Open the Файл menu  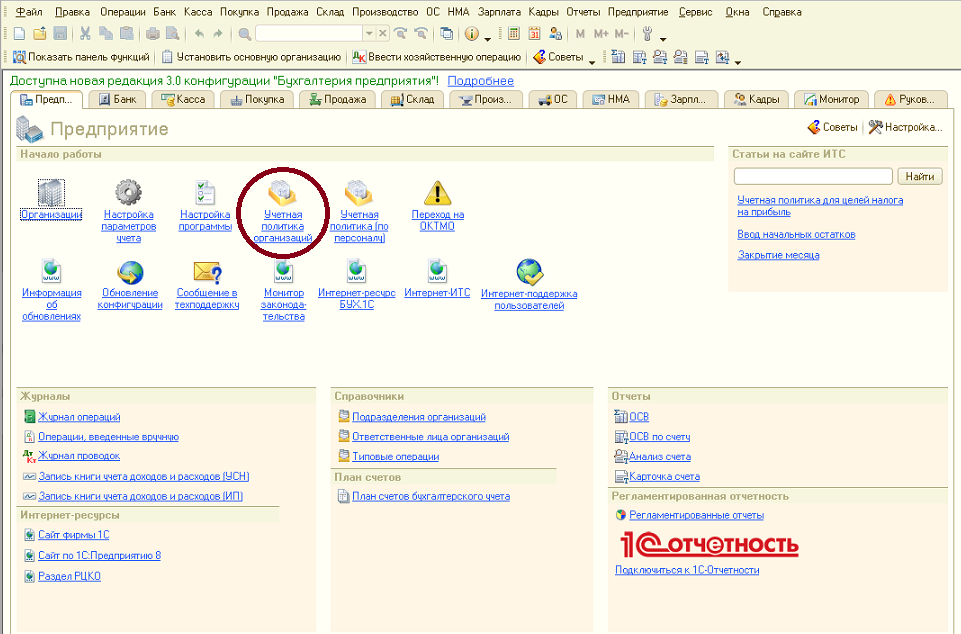tap(29, 12)
